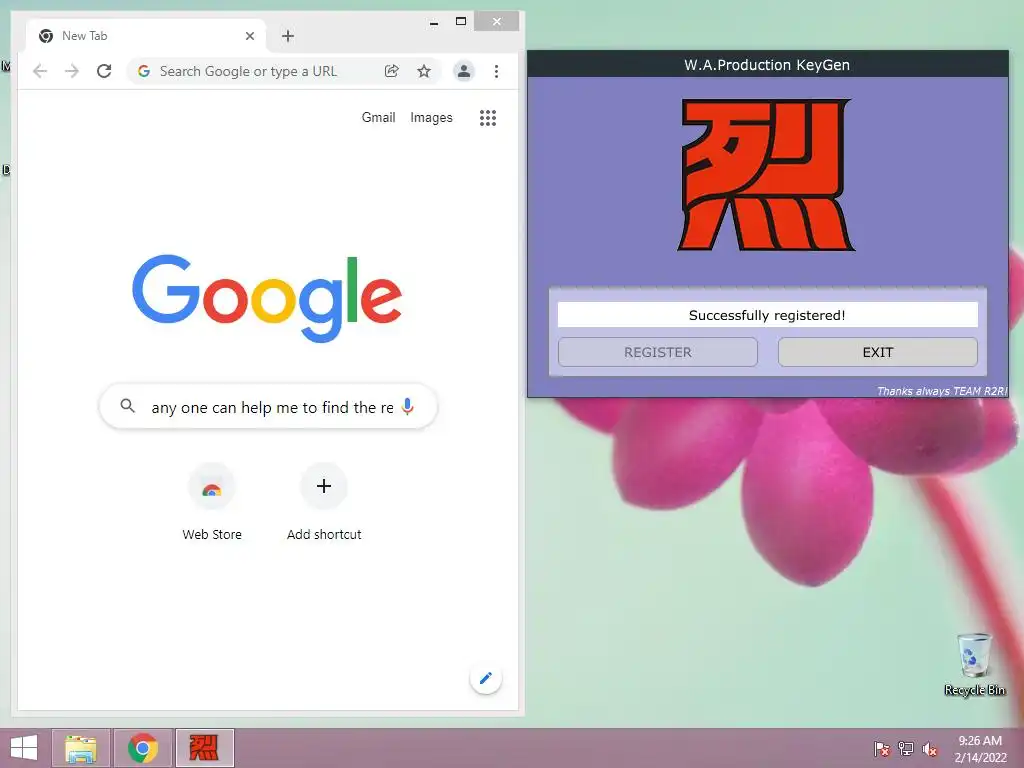This screenshot has height=768, width=1024.
Task: Click the red kanji logo in KeyGen
Action: 767,175
